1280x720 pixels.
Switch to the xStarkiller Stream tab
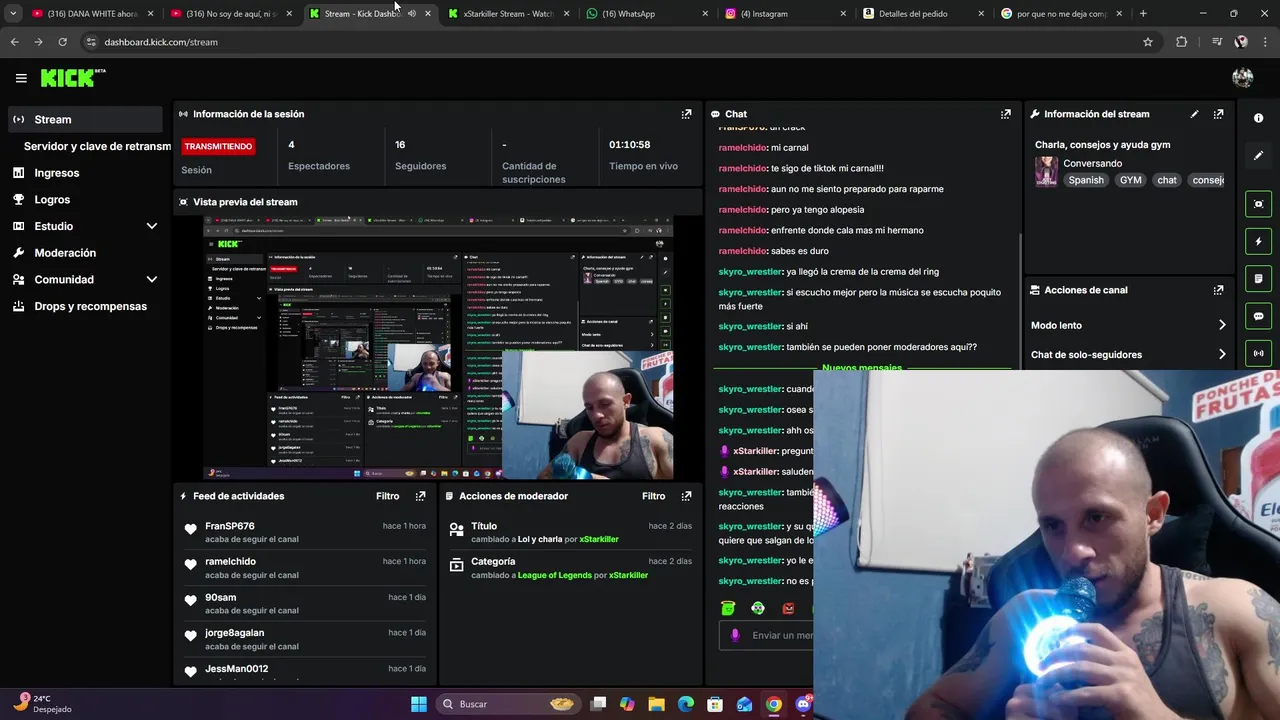coord(507,14)
